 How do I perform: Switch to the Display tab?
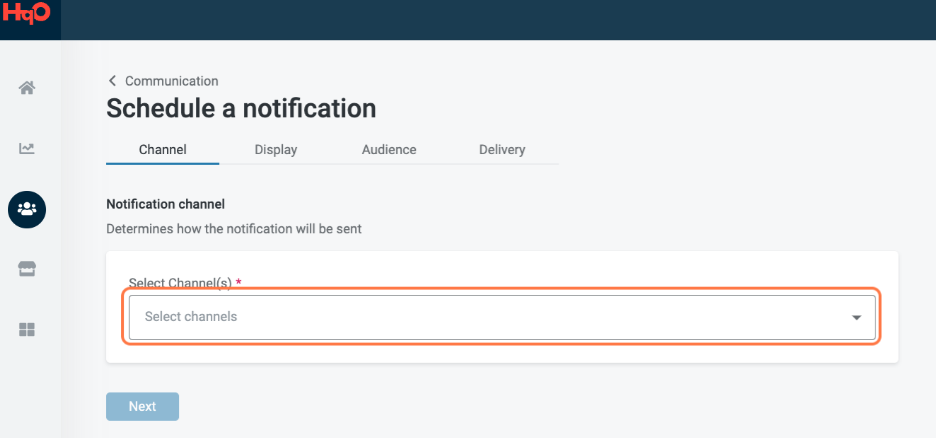(275, 150)
